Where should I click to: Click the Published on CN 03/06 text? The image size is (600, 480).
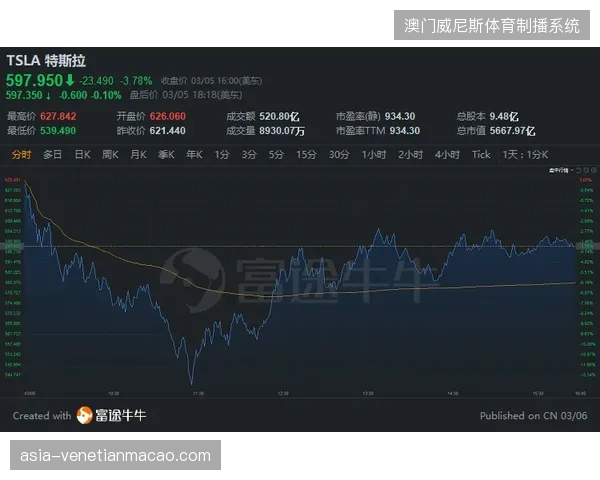pos(533,416)
